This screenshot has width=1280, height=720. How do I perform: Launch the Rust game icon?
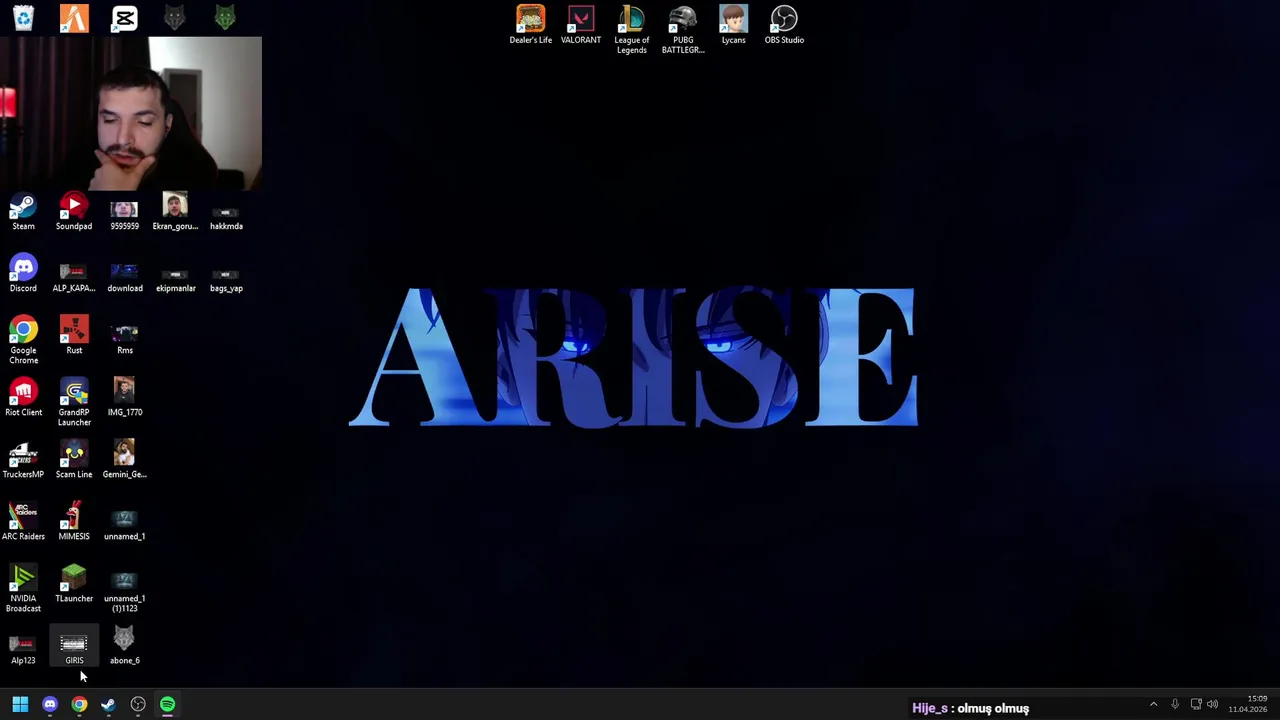pos(74,336)
